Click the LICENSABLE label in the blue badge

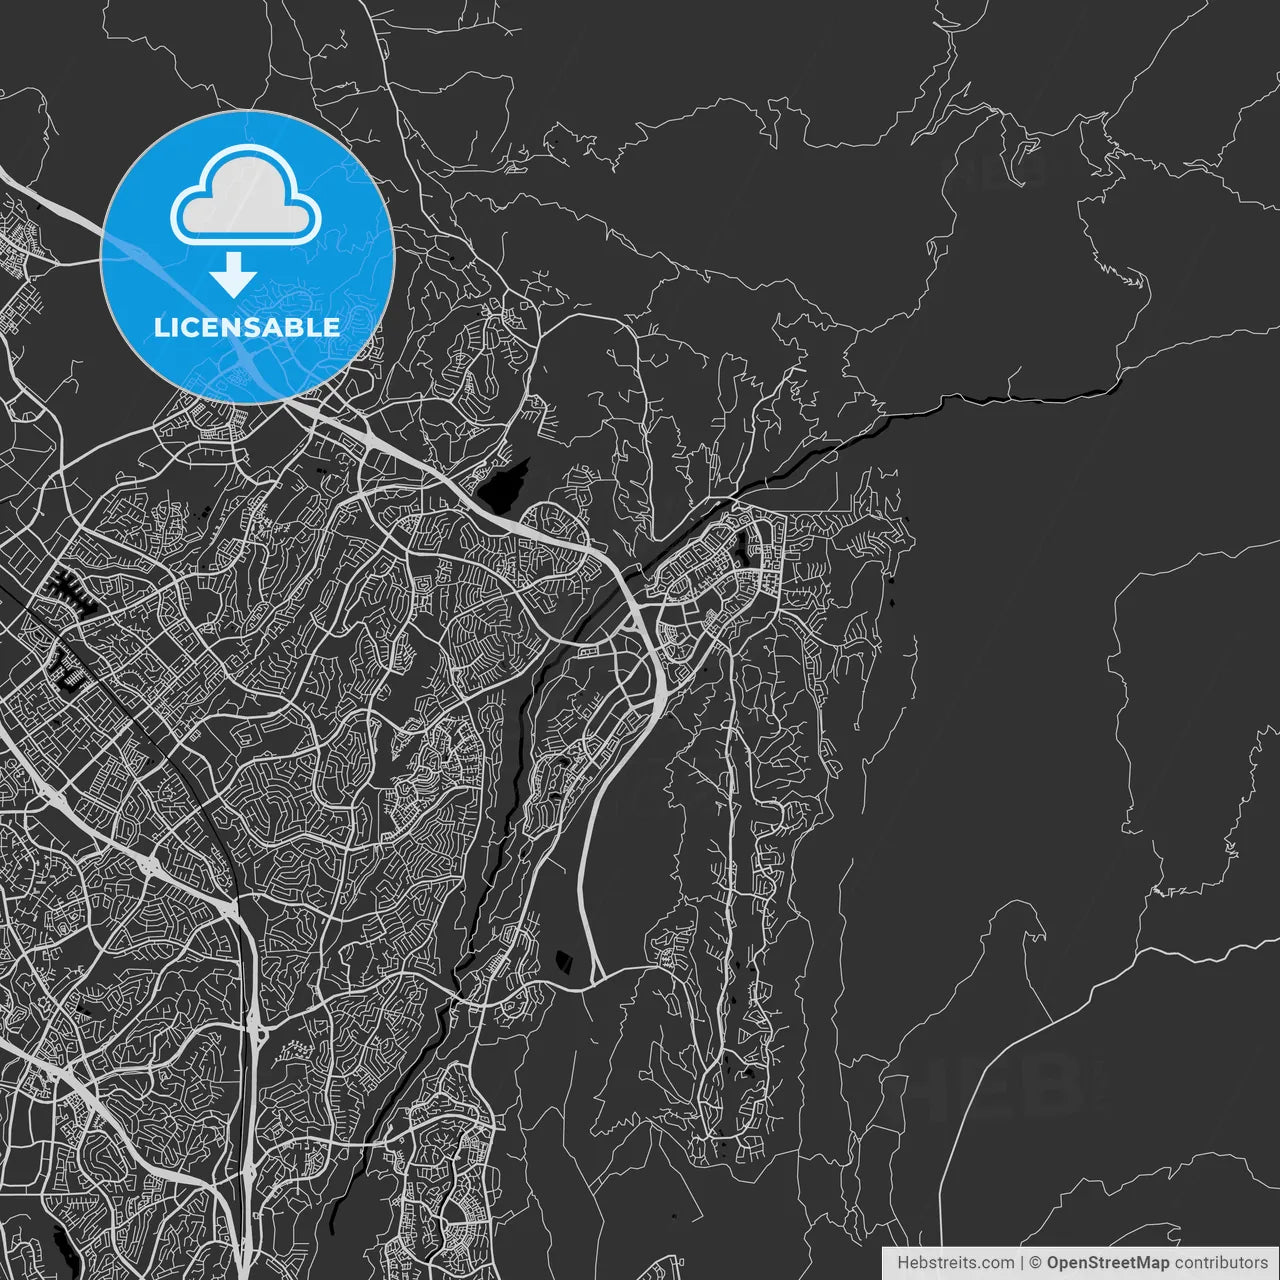[247, 327]
